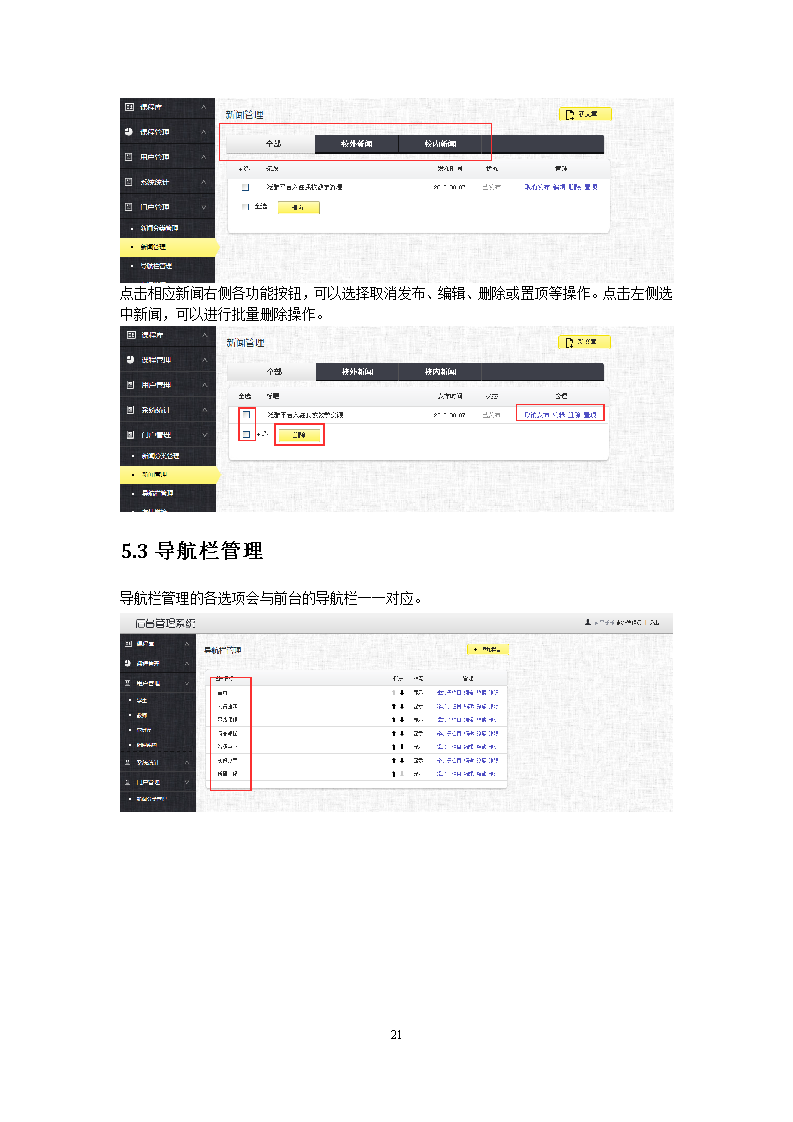This screenshot has height=1122, width=793.
Task: Click 取消发布 link in middle screenshot news row
Action: pos(537,415)
